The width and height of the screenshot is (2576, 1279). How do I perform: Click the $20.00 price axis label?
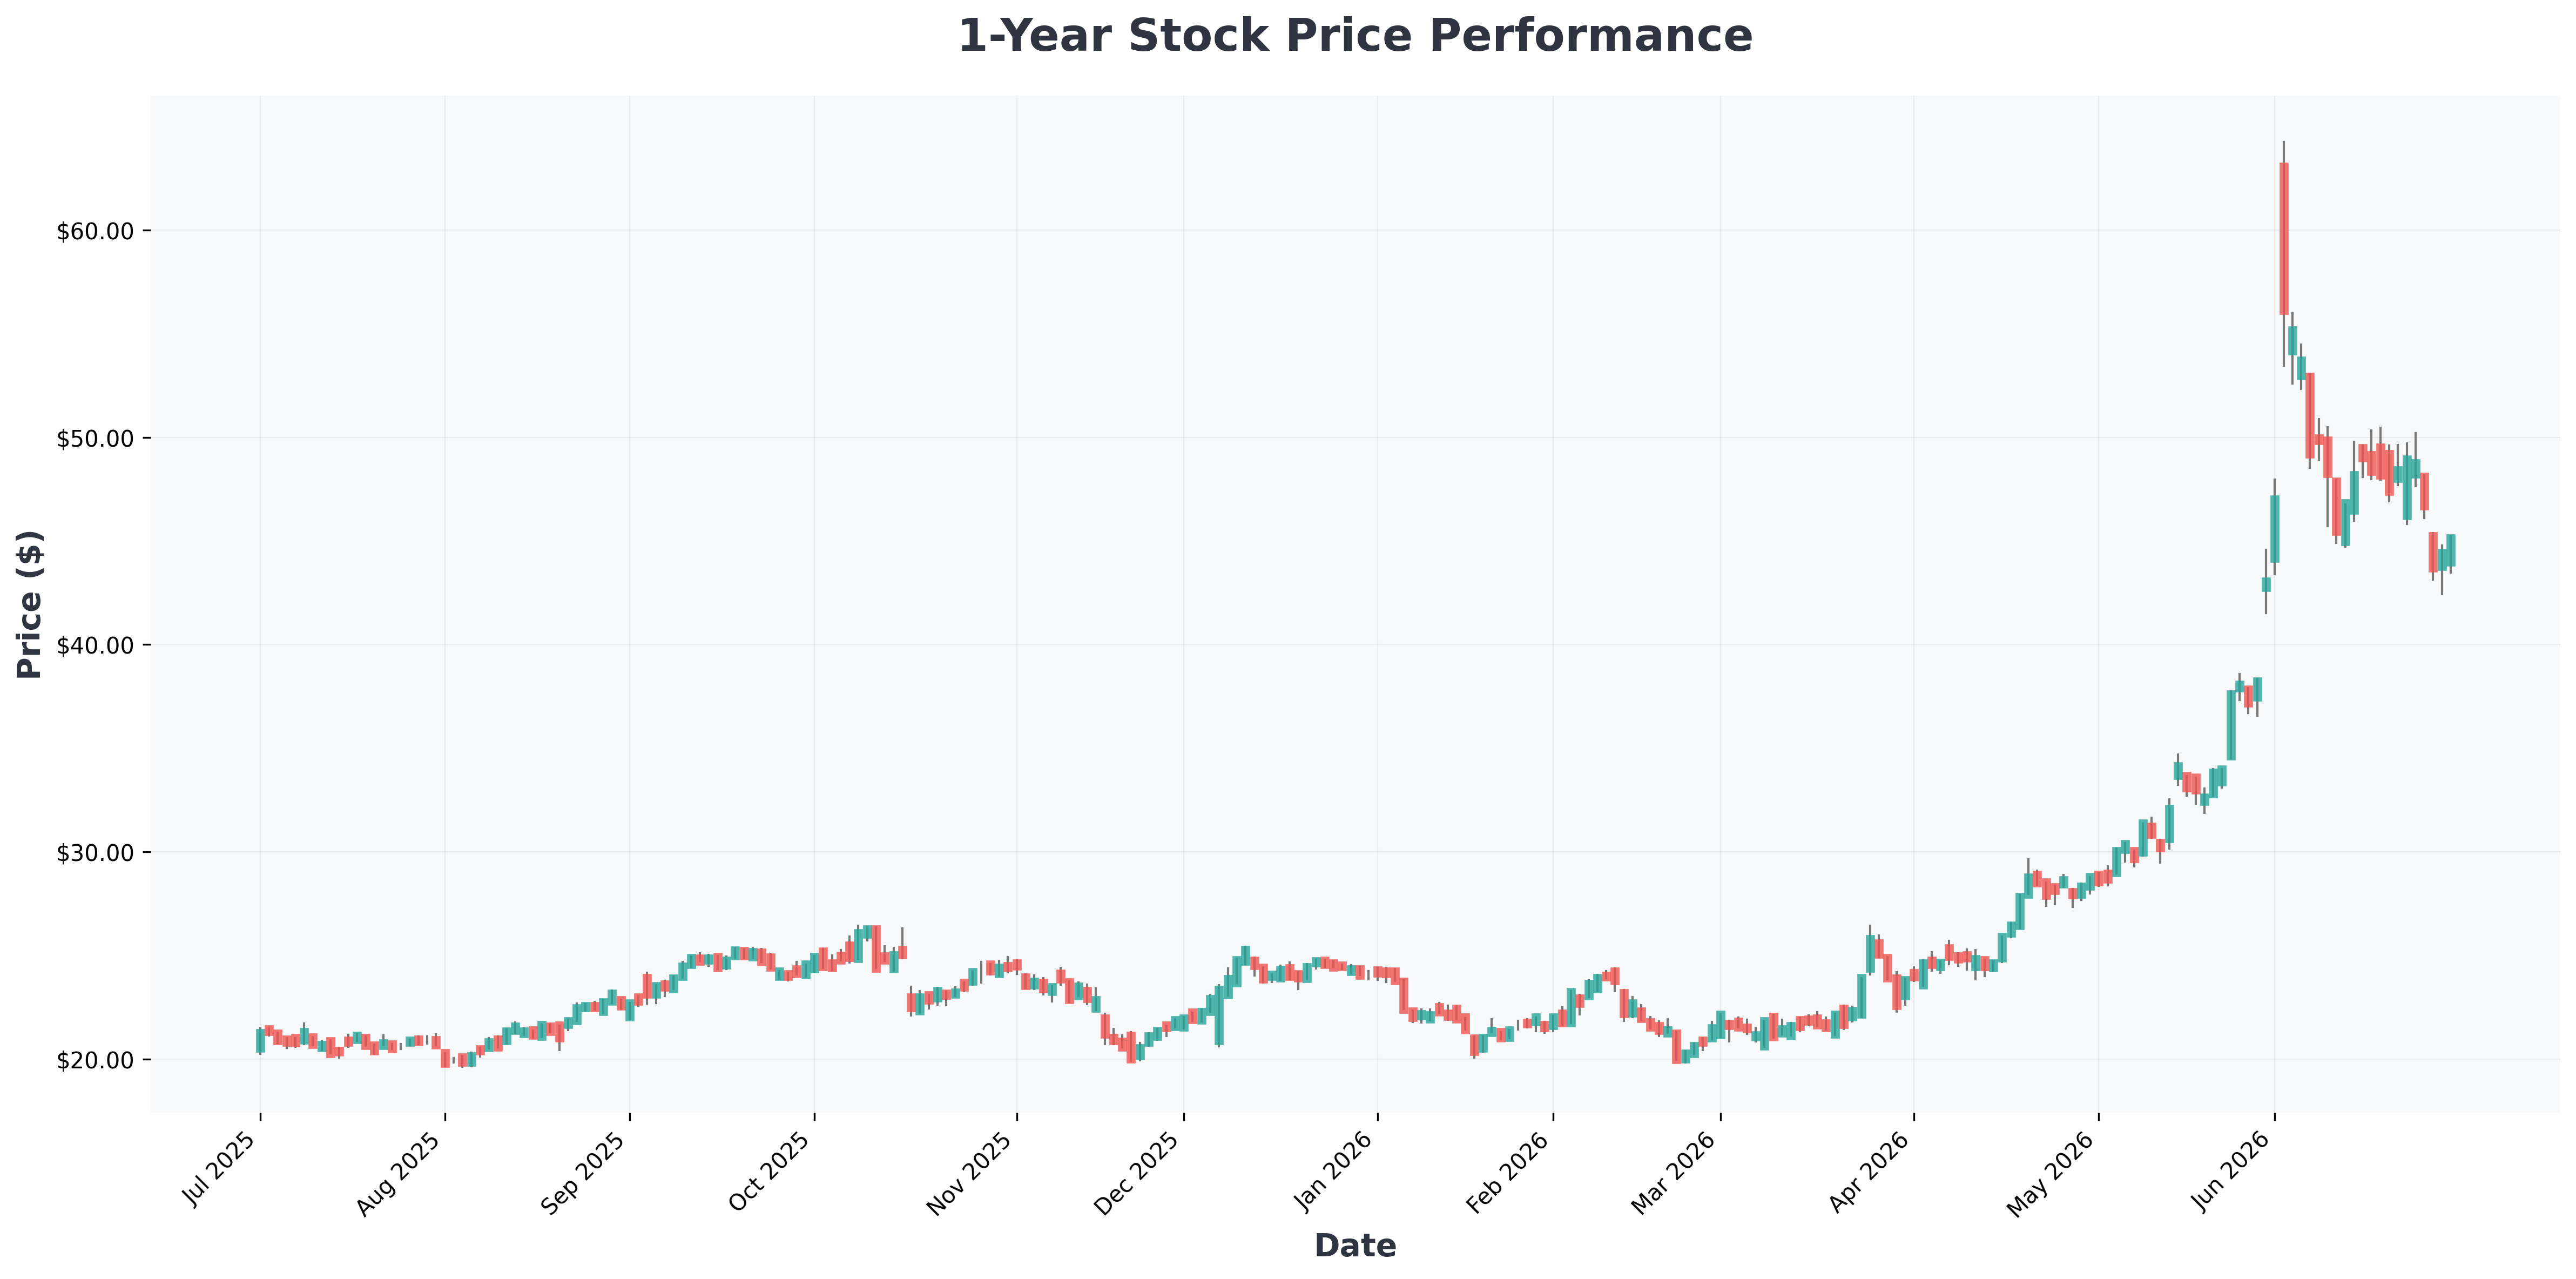94,1059
